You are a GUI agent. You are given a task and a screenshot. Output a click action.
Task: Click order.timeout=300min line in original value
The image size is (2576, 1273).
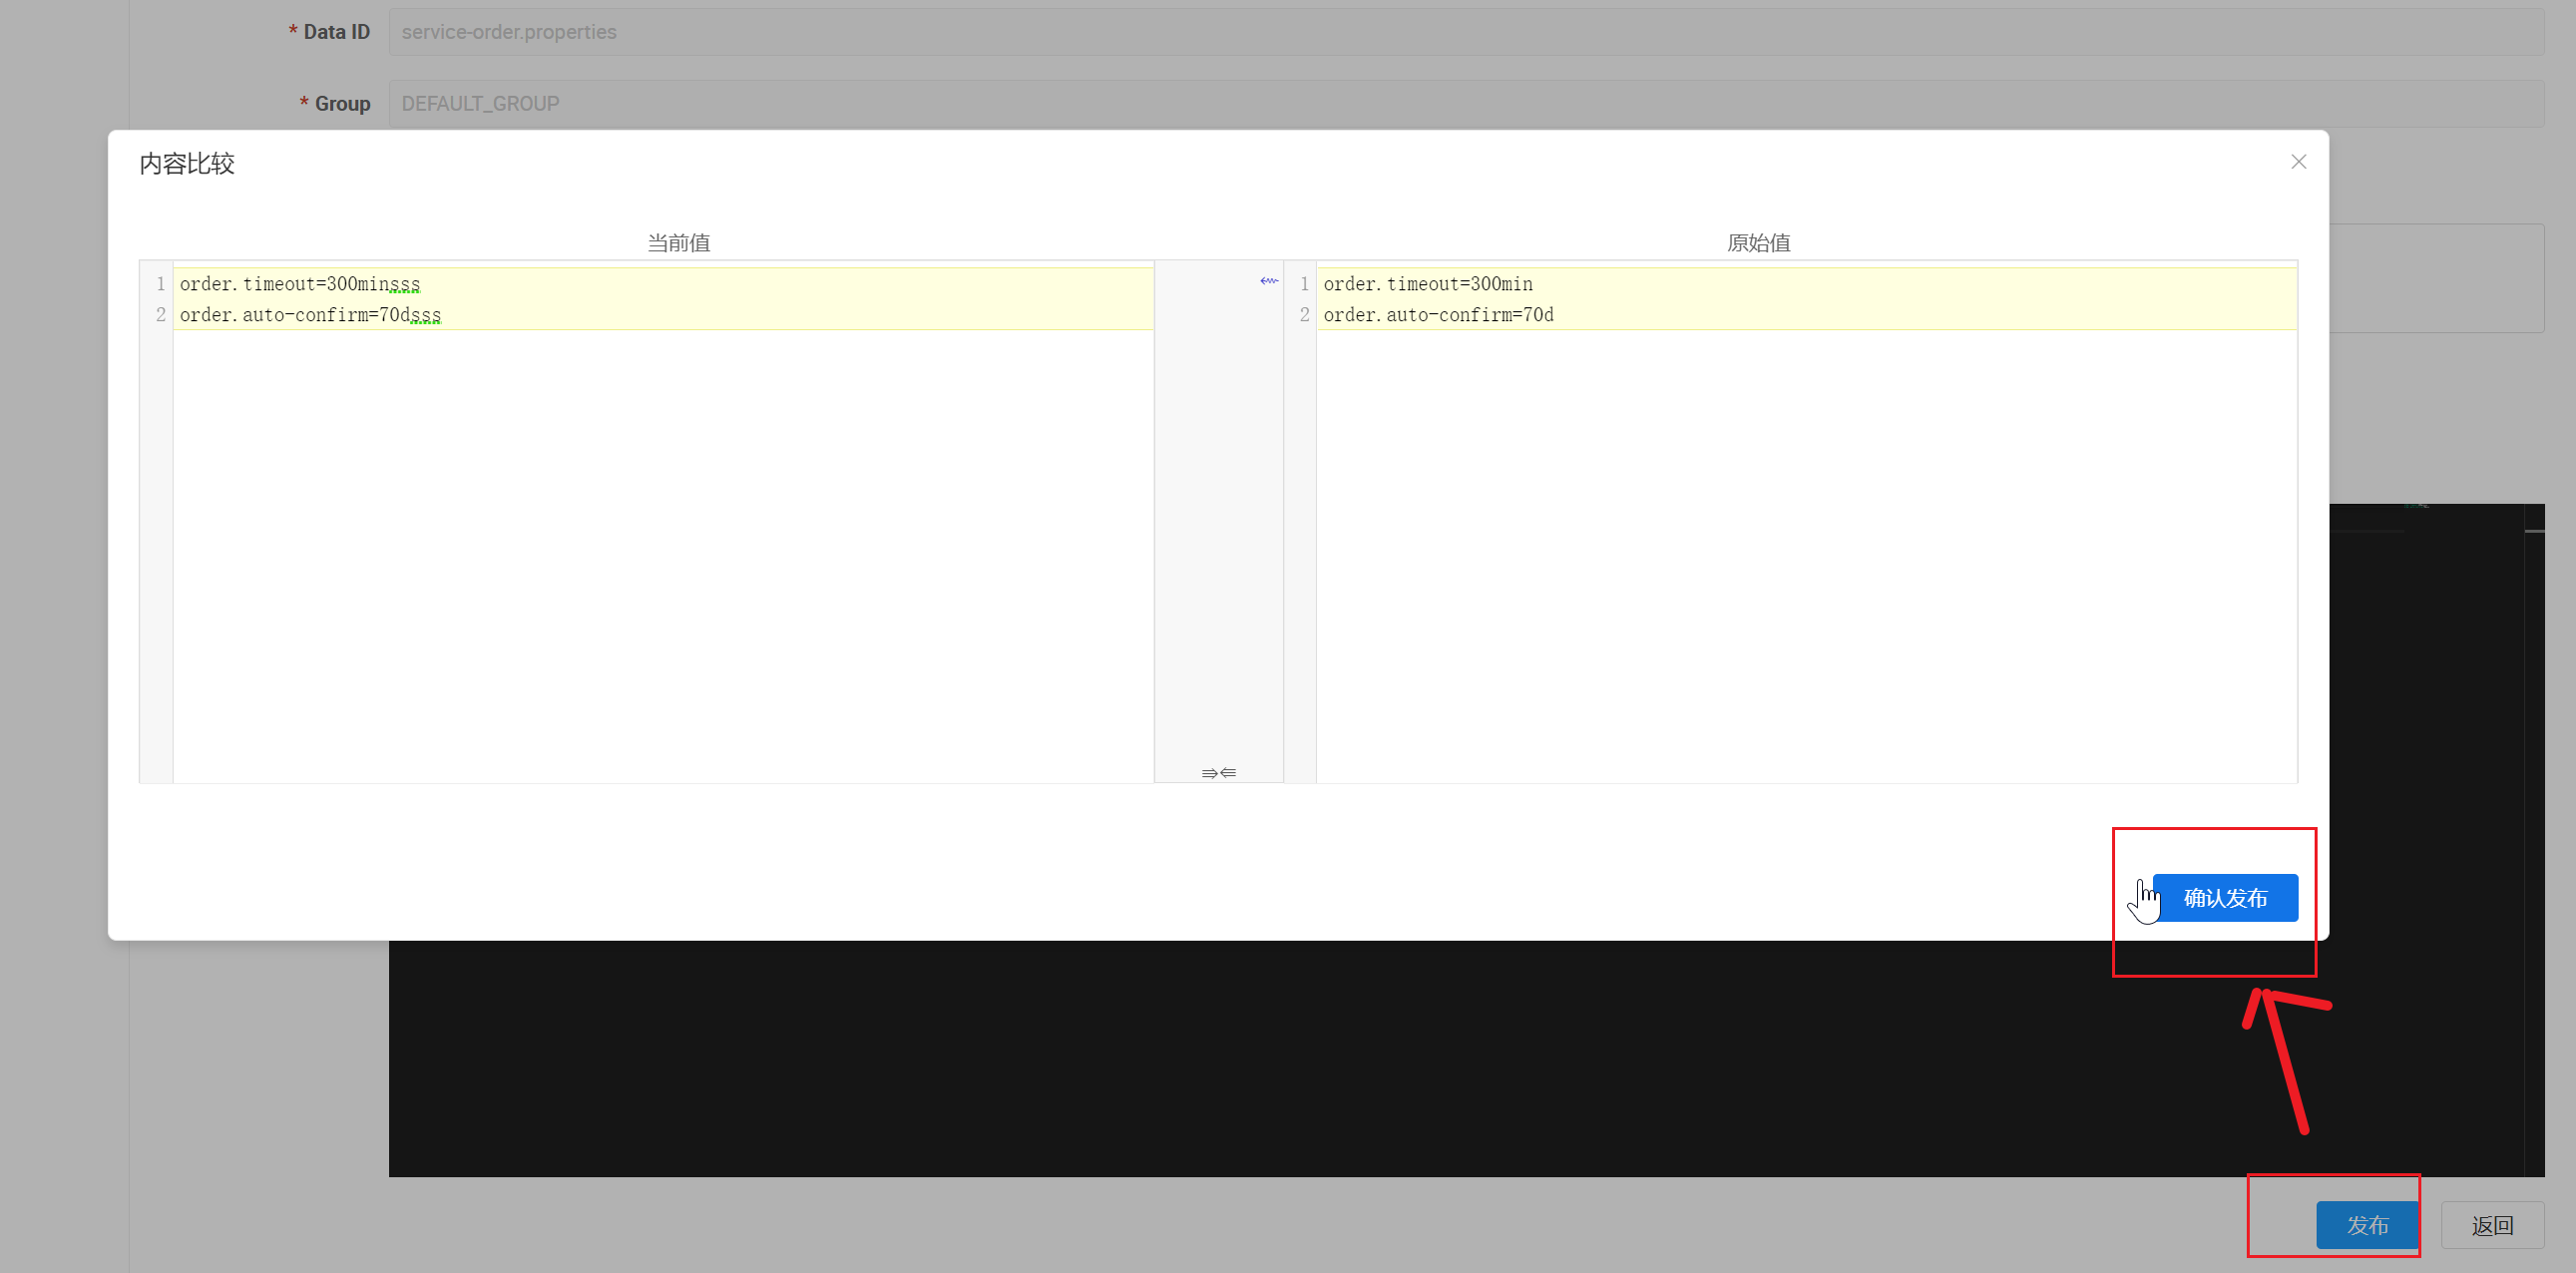(x=1427, y=284)
